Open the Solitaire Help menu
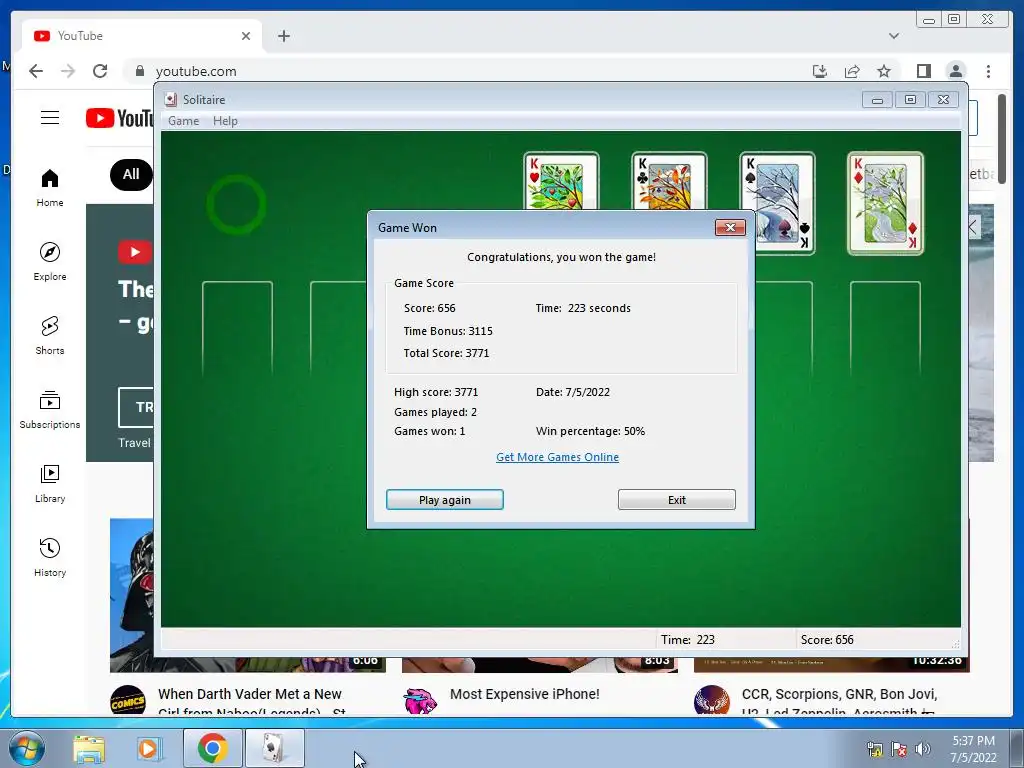 pos(225,121)
